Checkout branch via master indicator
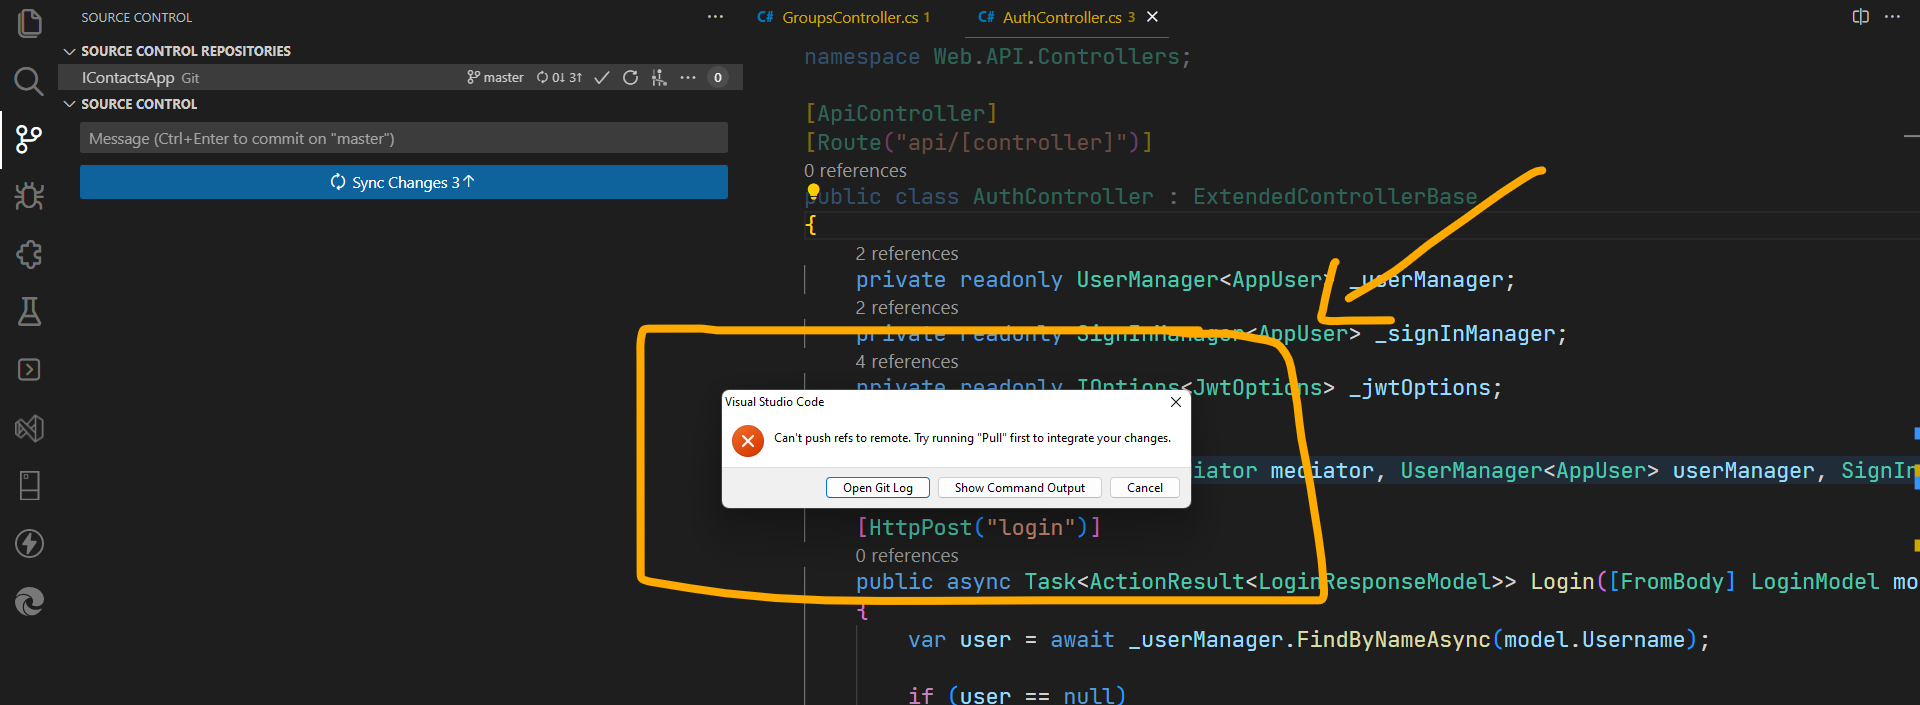Image resolution: width=1920 pixels, height=705 pixels. [495, 78]
